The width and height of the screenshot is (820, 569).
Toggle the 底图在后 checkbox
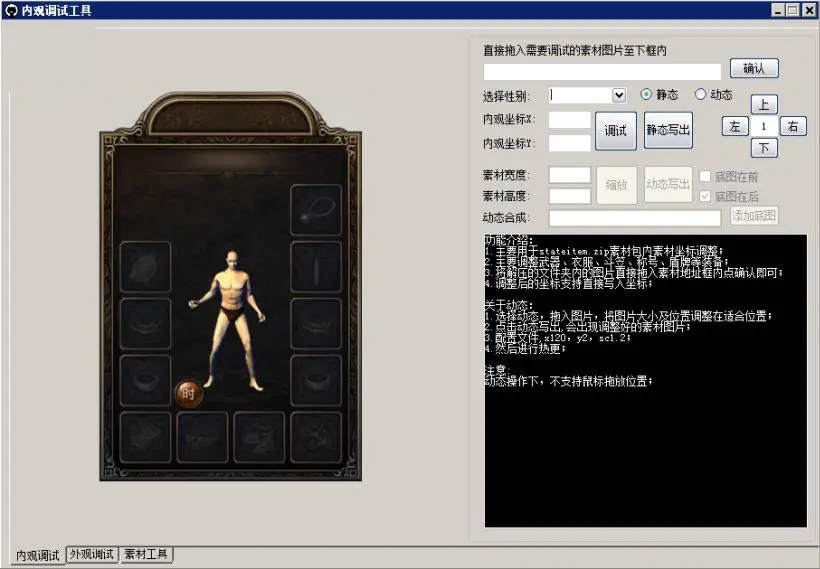[x=705, y=197]
